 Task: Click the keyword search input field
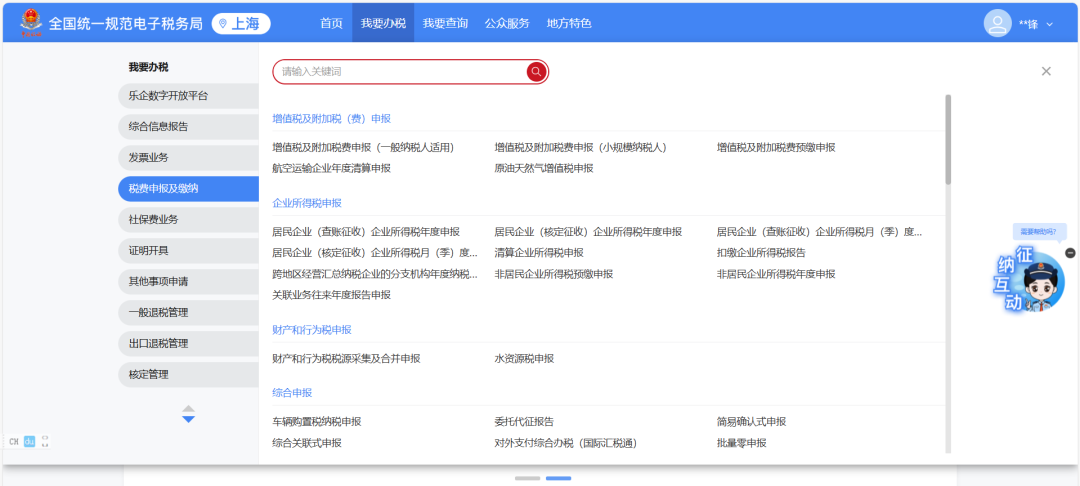click(400, 71)
